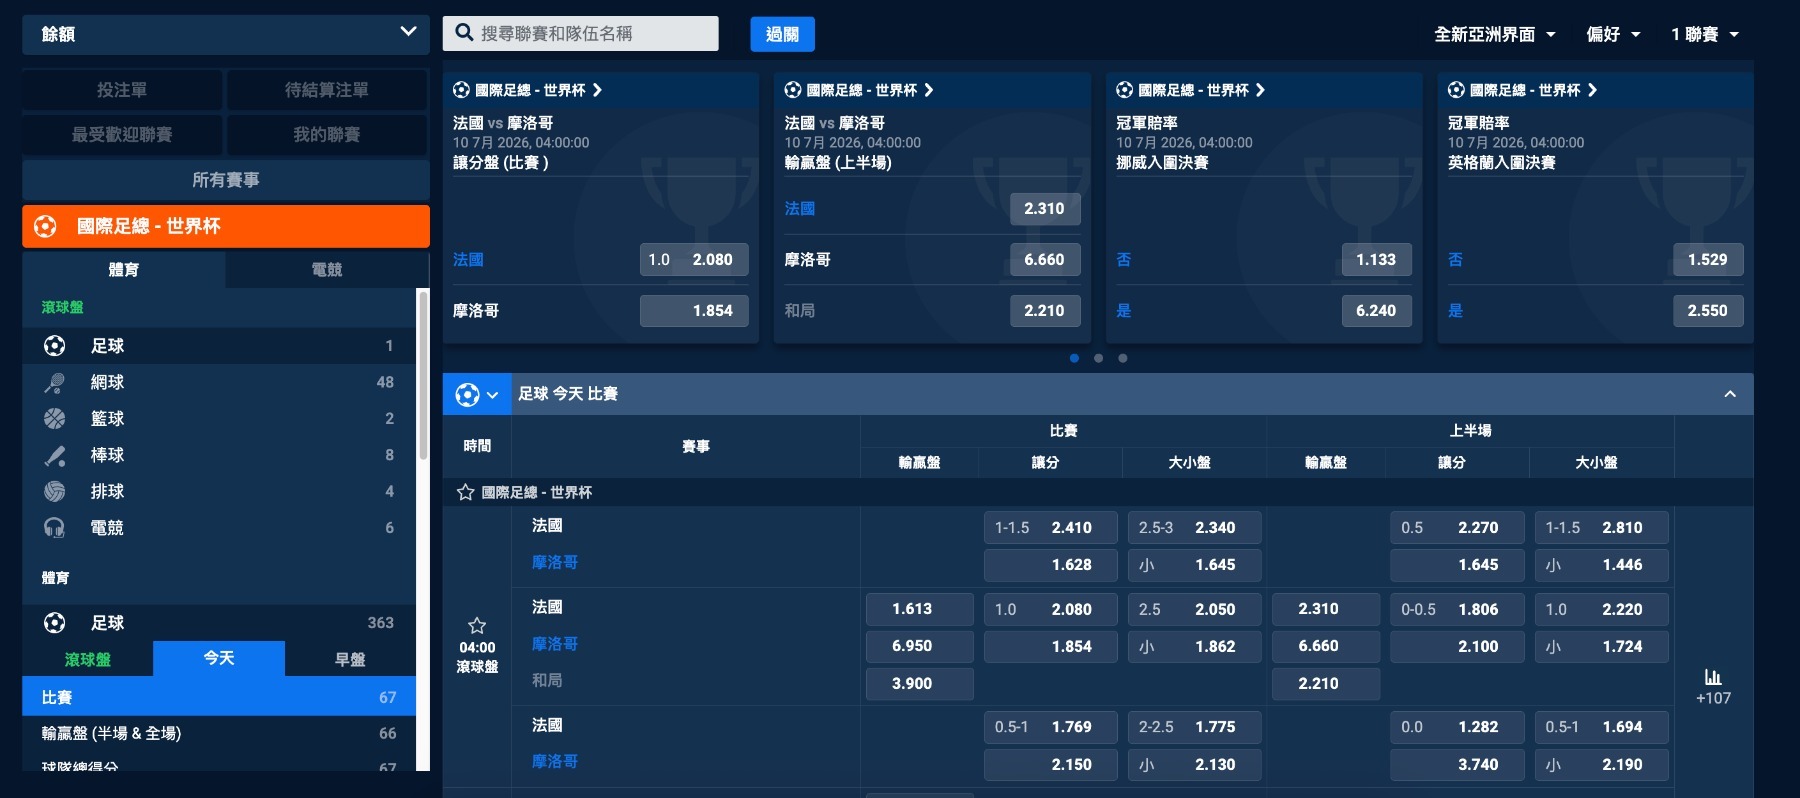Click first-half 0.5-1 odds 1.694
The image size is (1800, 798).
1602,727
